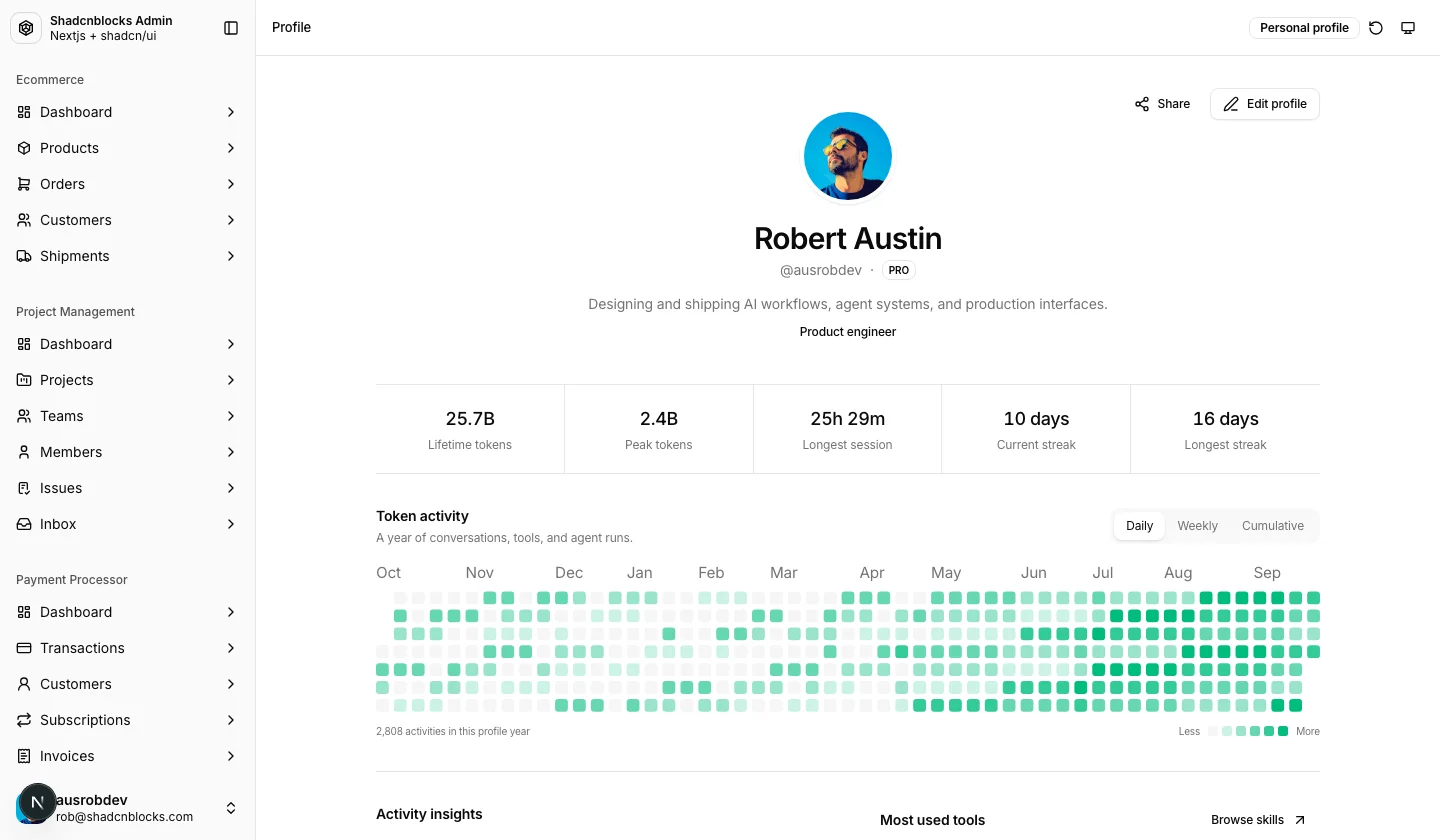Click Robert Austin's profile avatar

coord(848,156)
